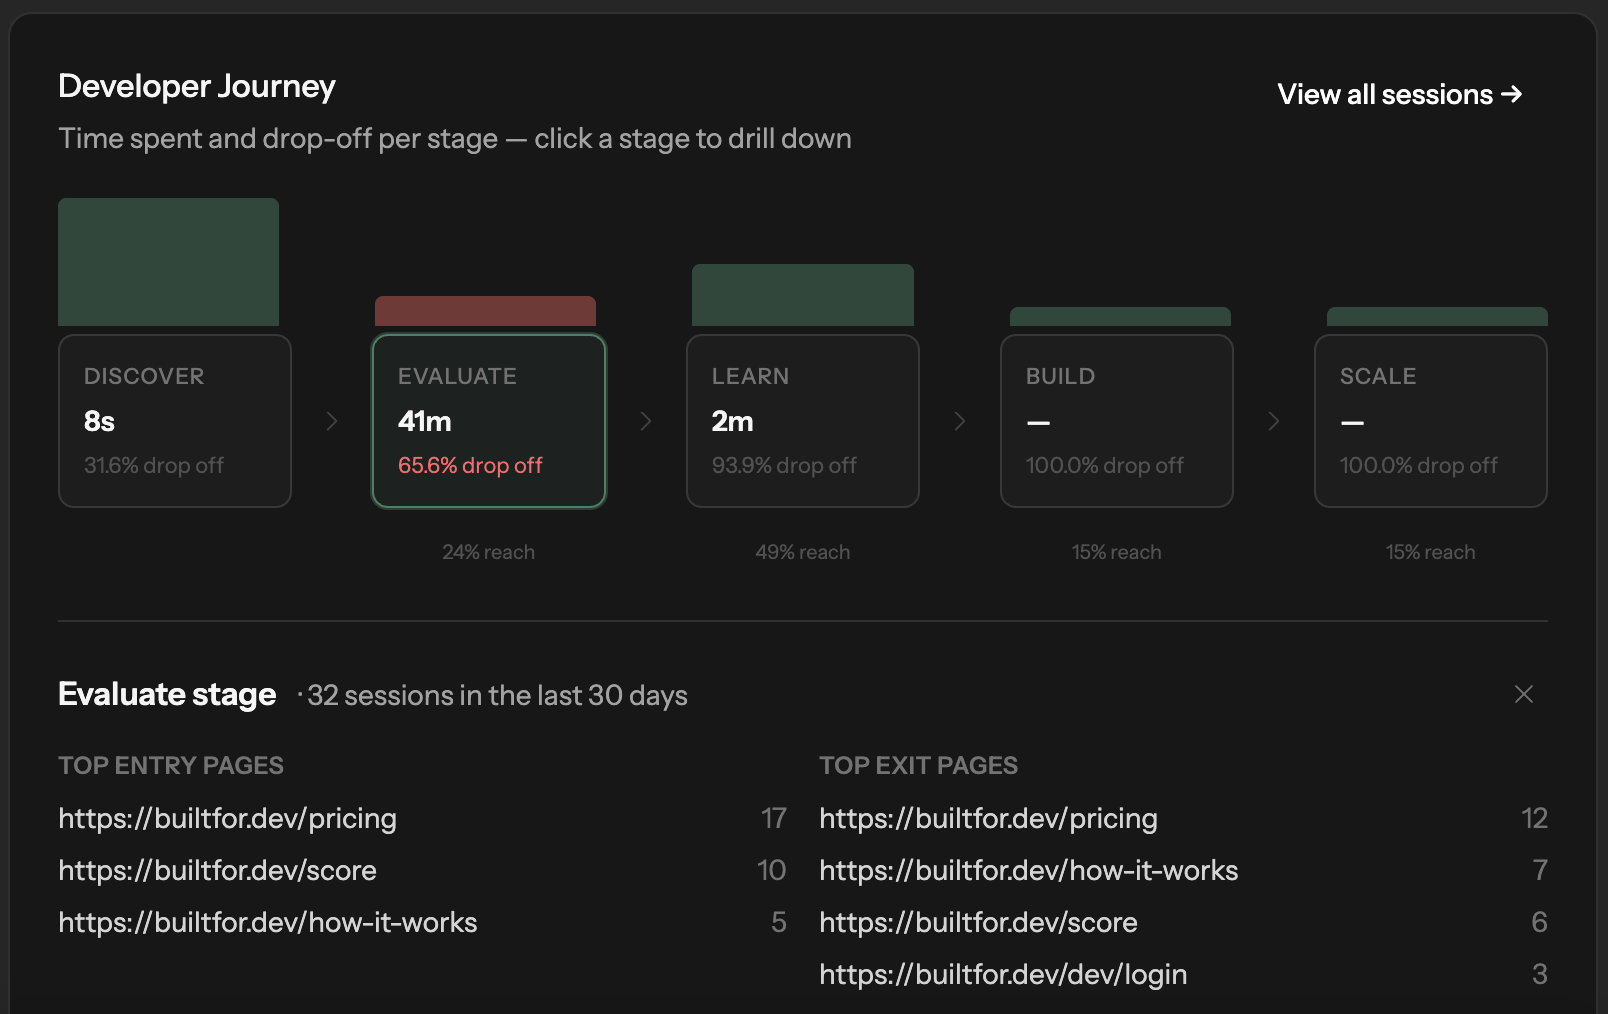Click chevron between Evaluate and Learn
The image size is (1608, 1014).
coord(646,421)
